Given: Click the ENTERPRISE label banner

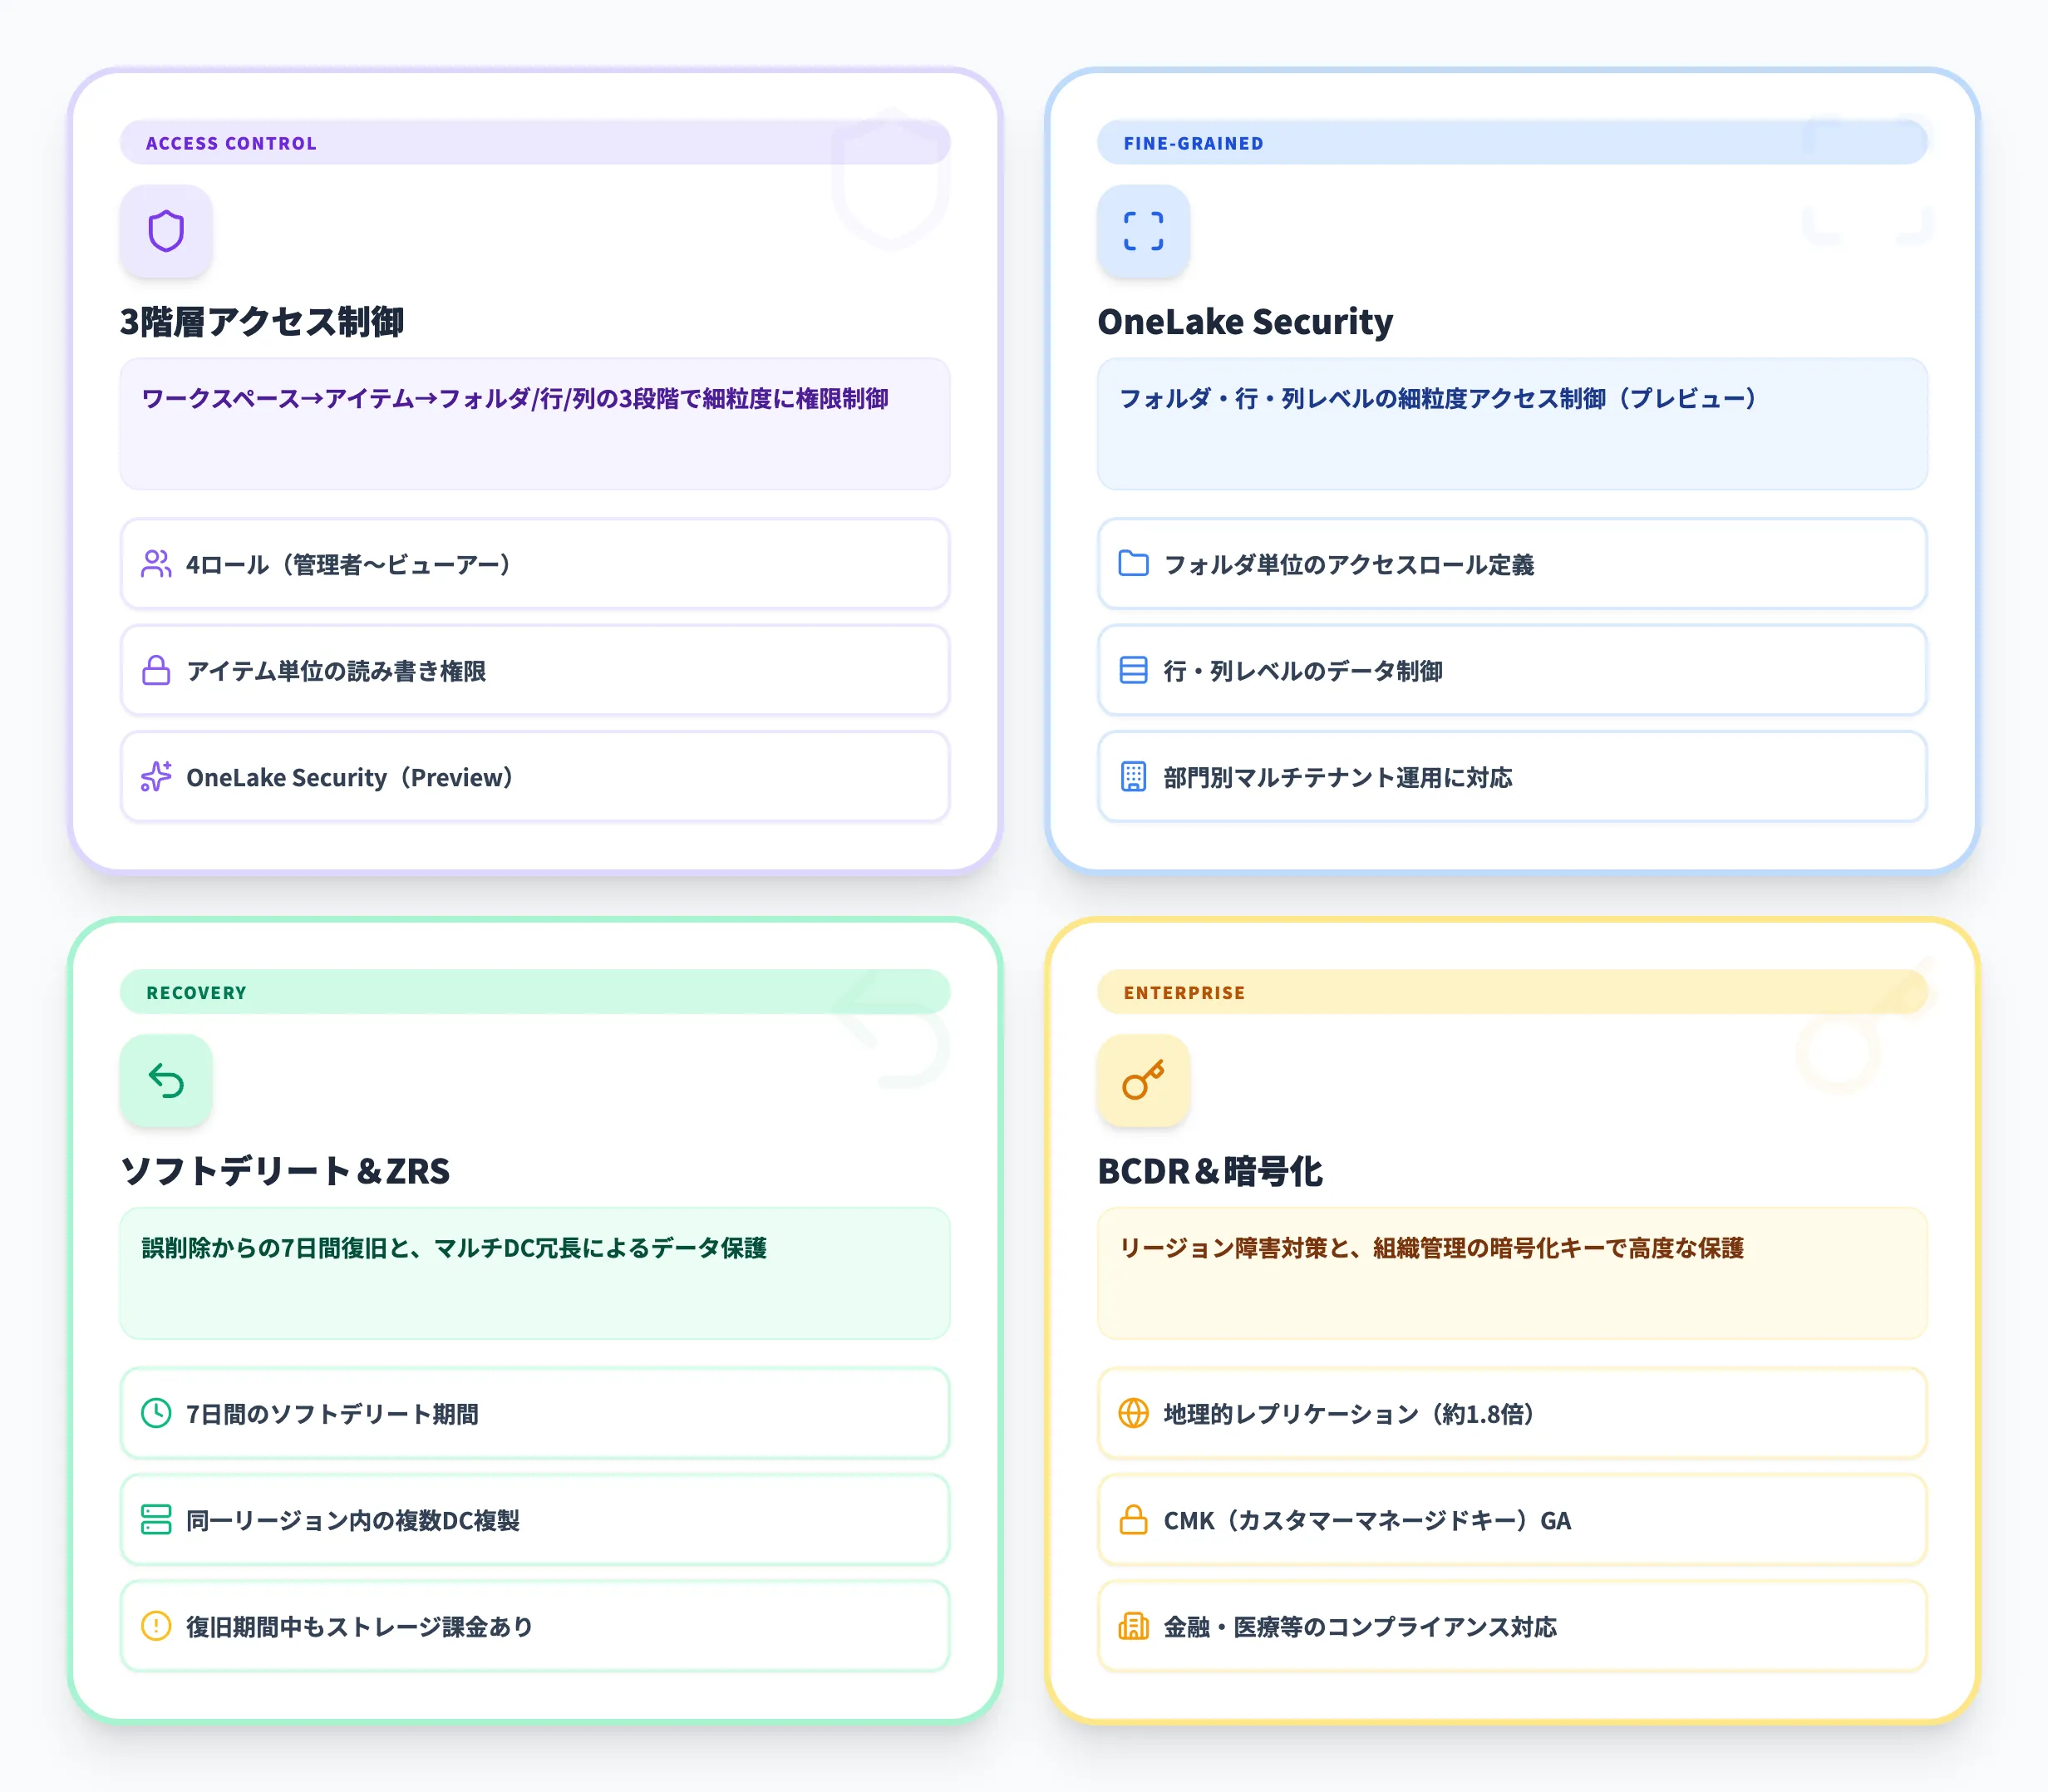Looking at the screenshot, I should pyautogui.click(x=1184, y=992).
